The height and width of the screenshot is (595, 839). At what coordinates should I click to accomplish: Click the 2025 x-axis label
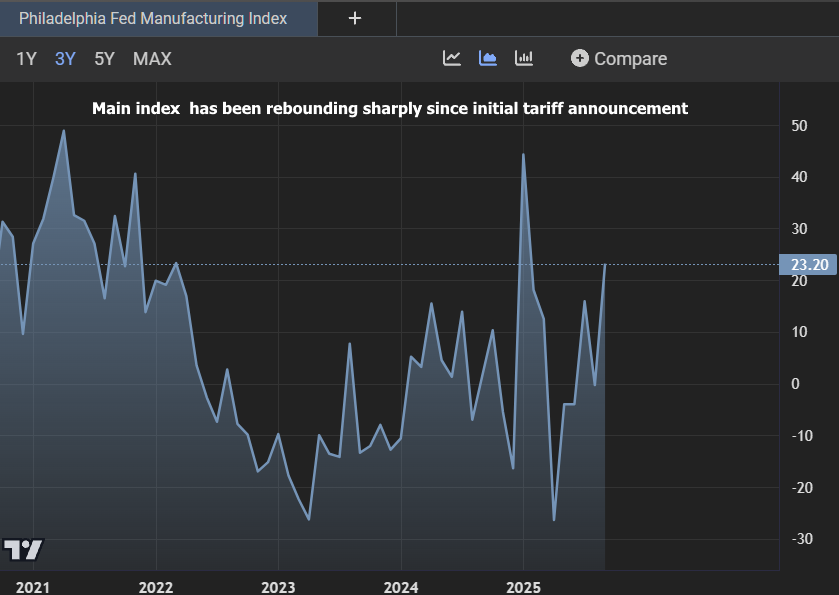pos(523,587)
